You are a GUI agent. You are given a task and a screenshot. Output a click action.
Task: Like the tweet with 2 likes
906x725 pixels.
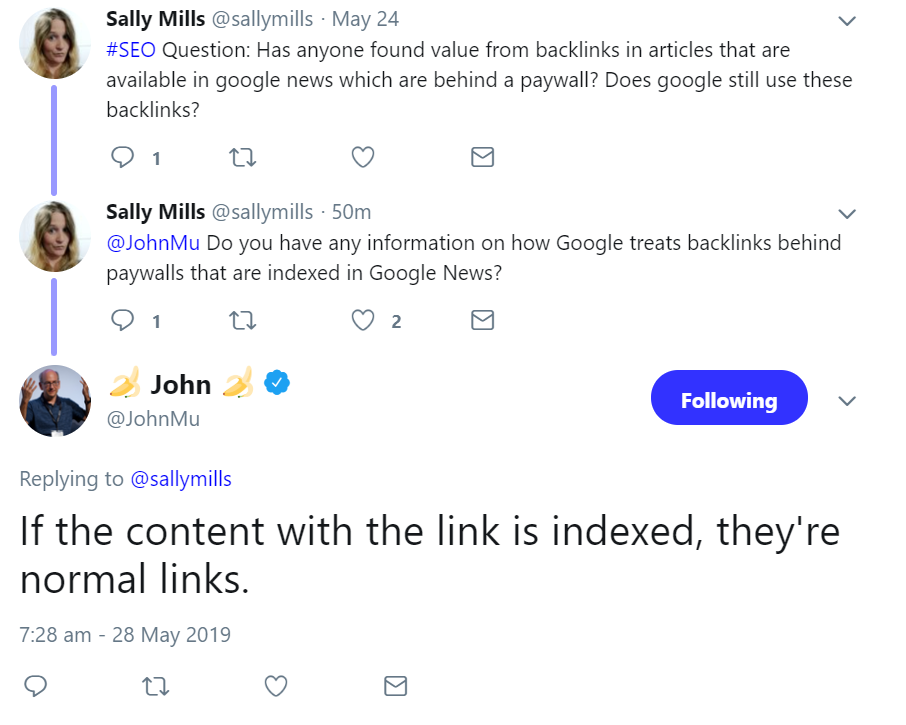[362, 320]
